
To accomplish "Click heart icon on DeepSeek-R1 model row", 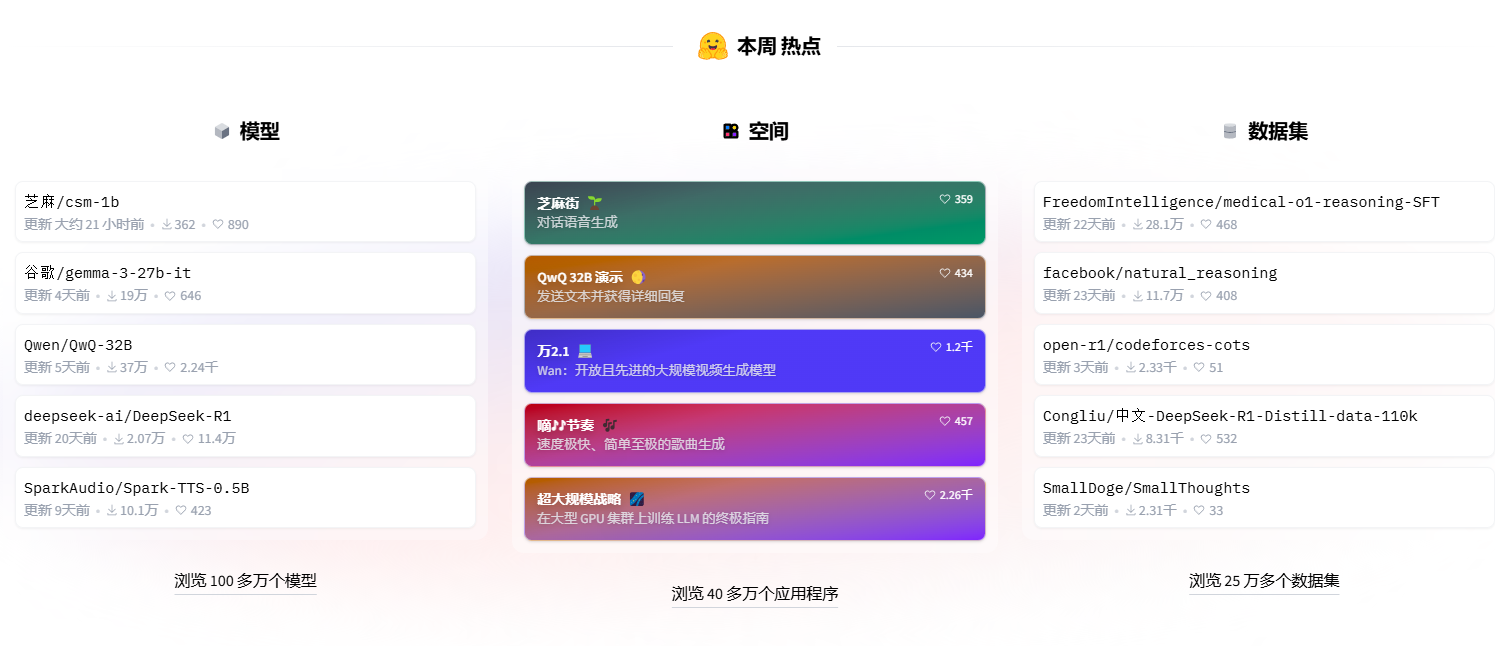I will coord(188,439).
